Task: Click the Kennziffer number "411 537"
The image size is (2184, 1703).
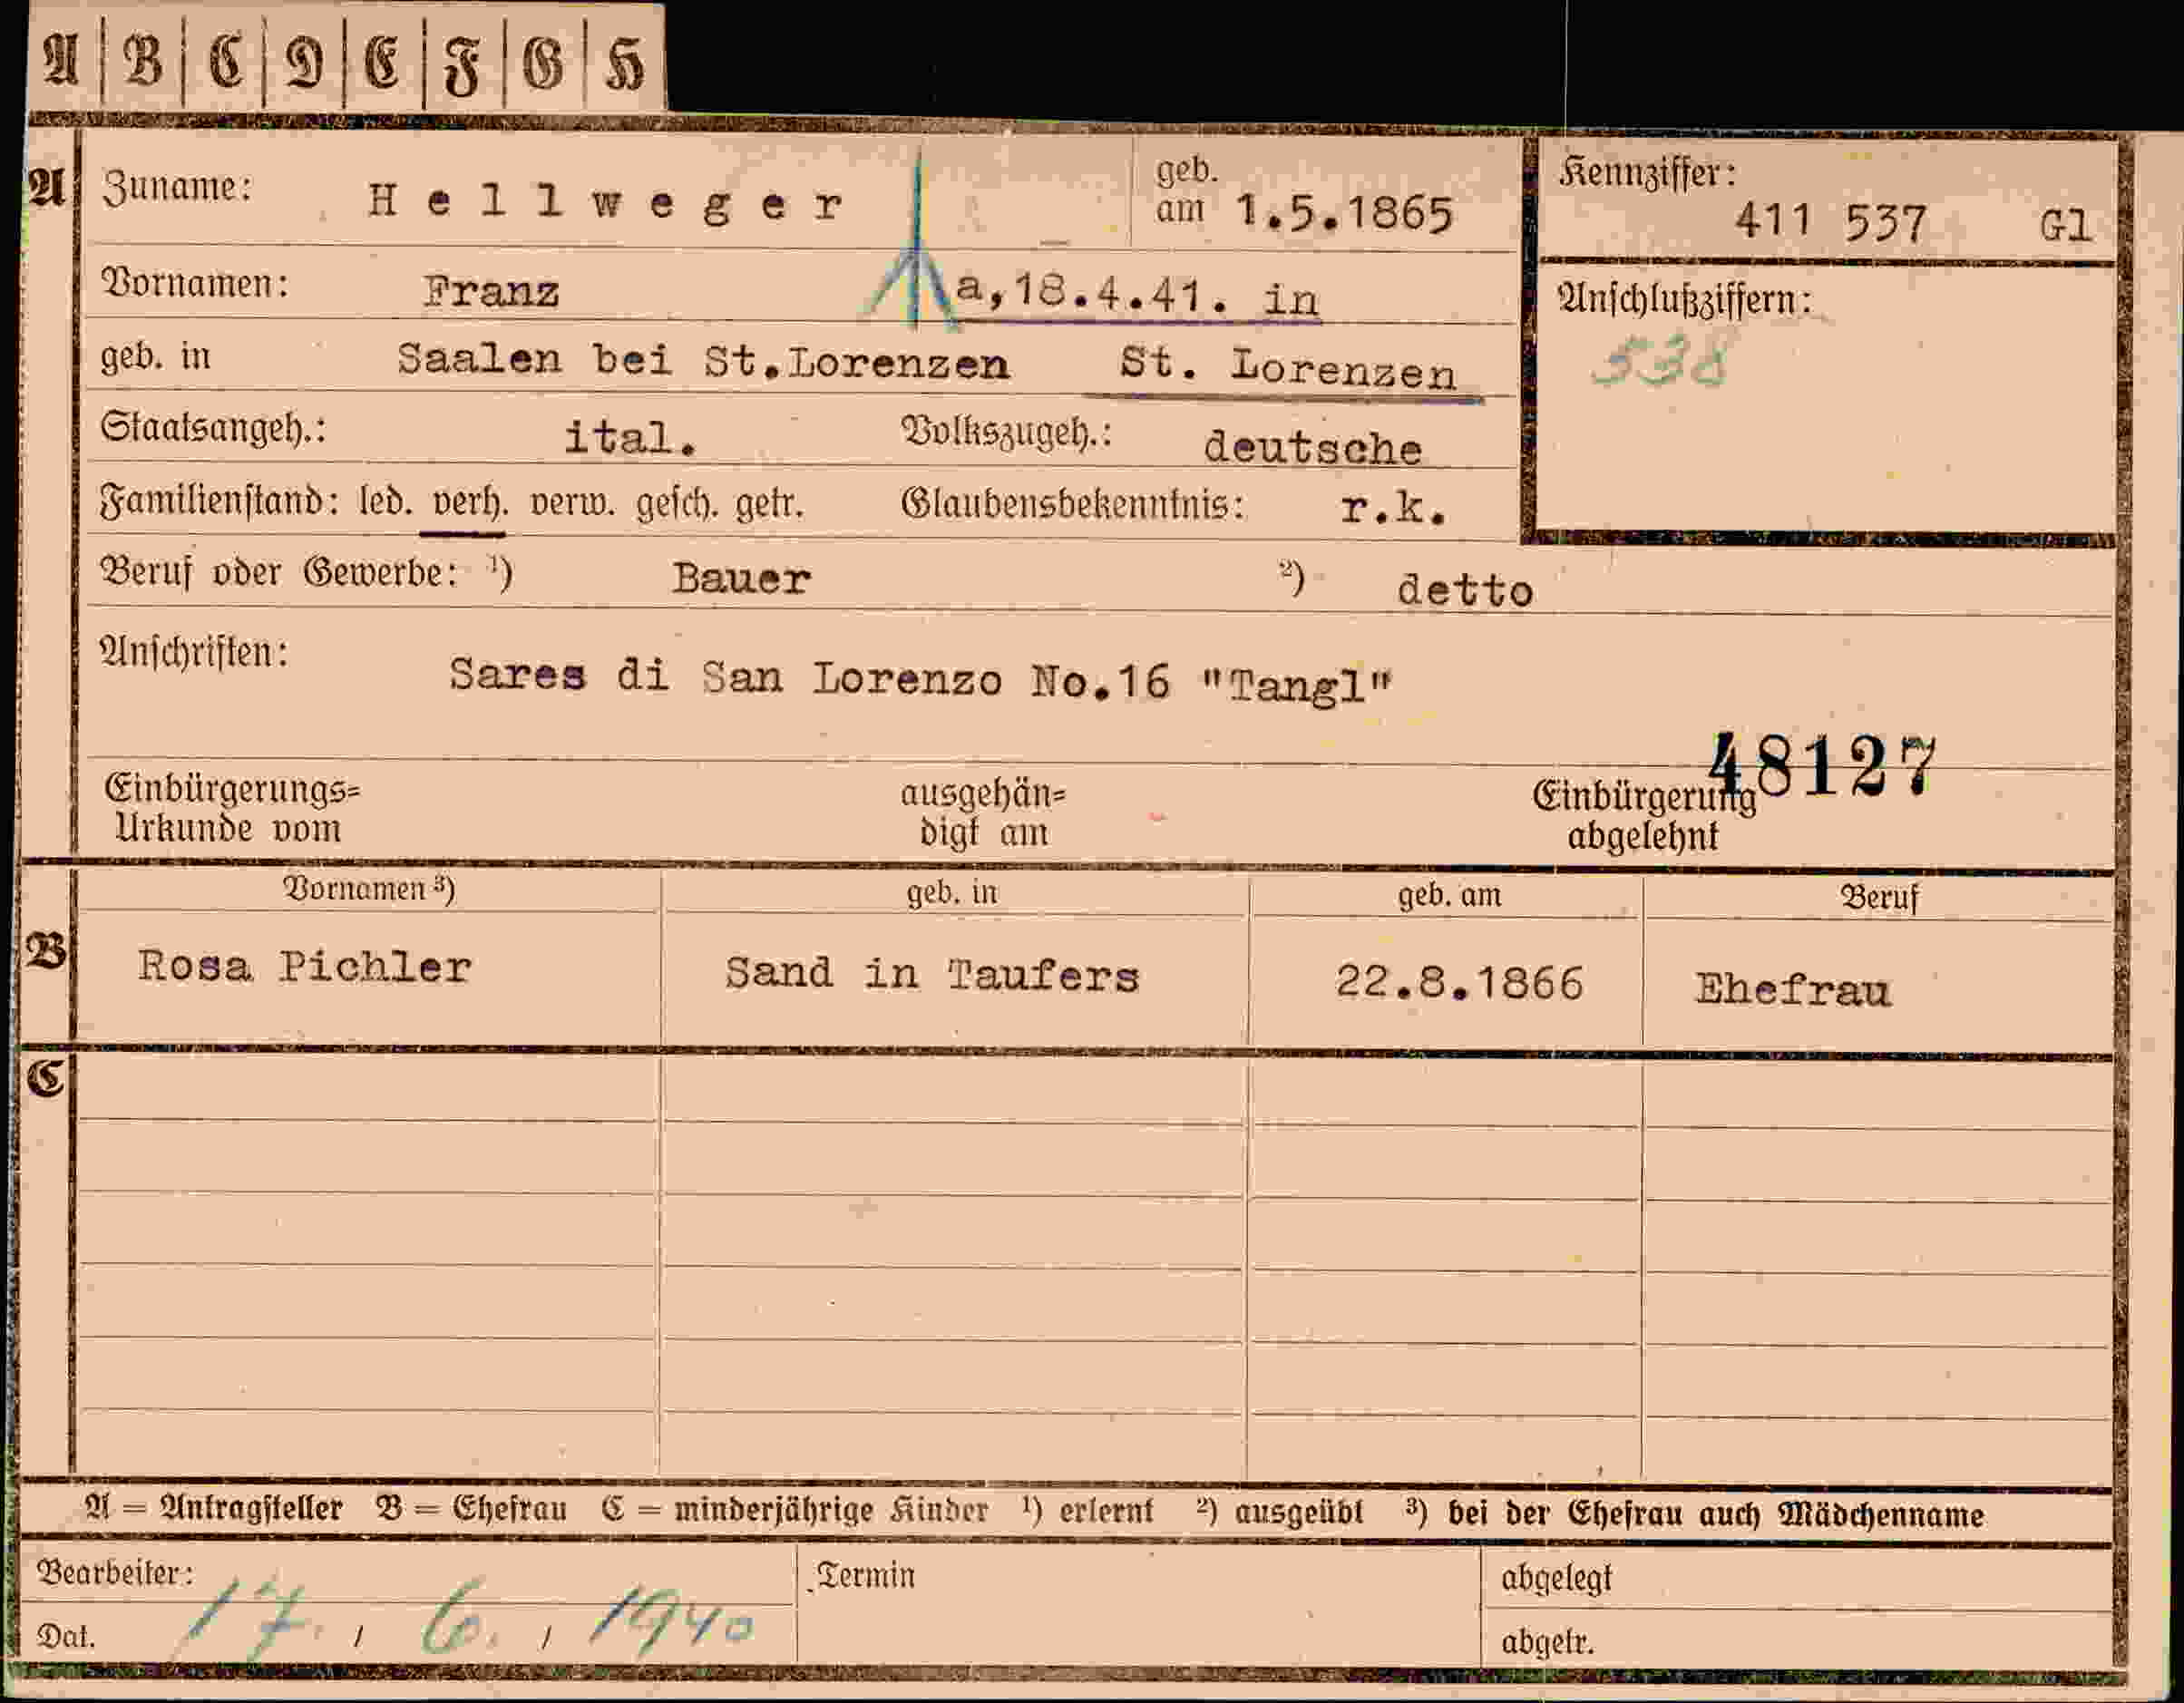Action: point(1830,222)
